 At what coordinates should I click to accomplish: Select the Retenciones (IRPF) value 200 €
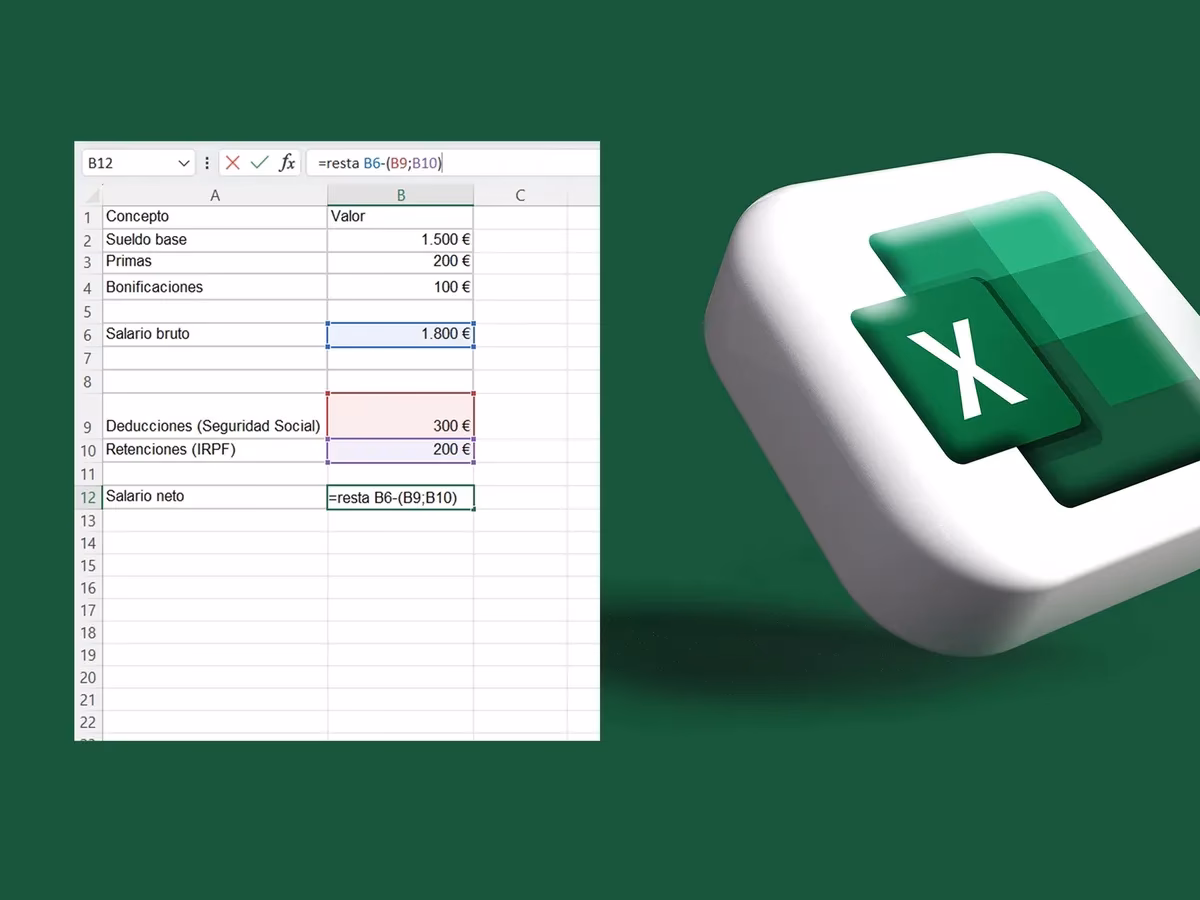pyautogui.click(x=401, y=450)
